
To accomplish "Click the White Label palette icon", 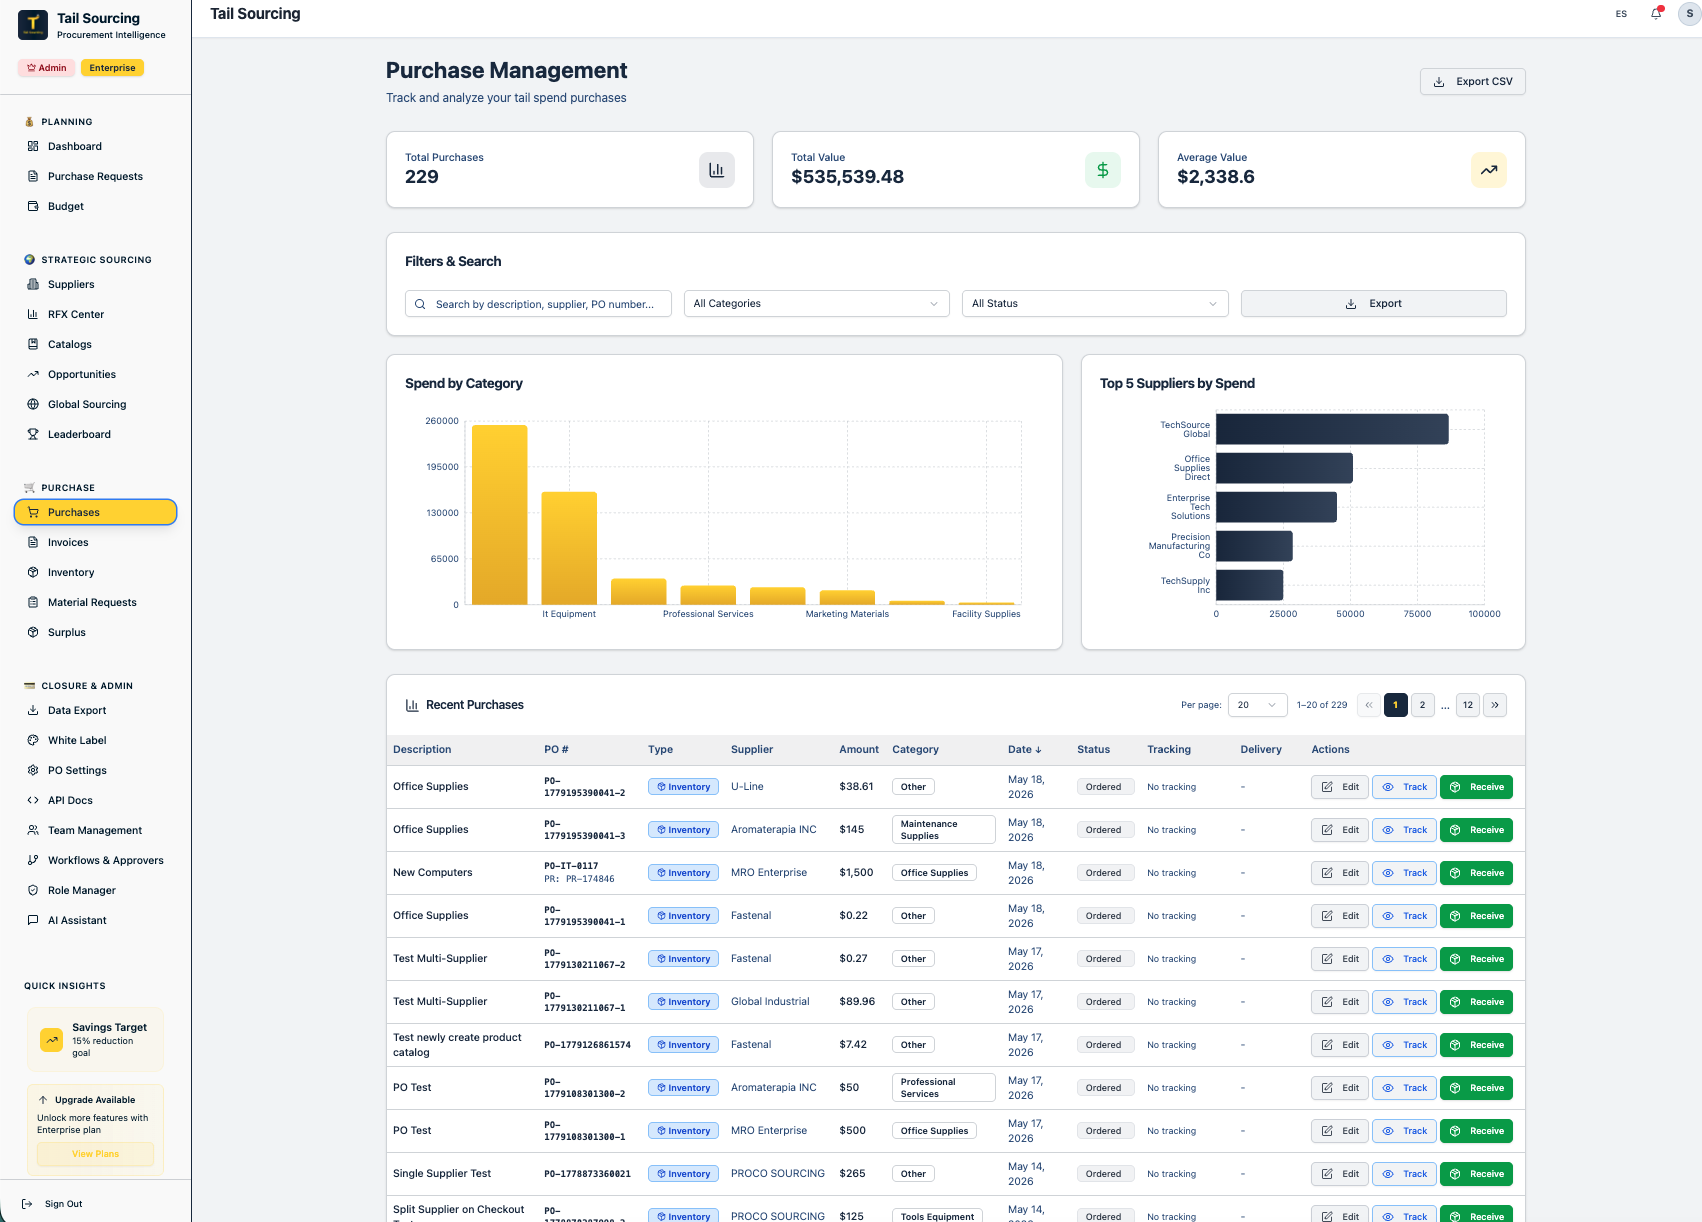I will 33,740.
